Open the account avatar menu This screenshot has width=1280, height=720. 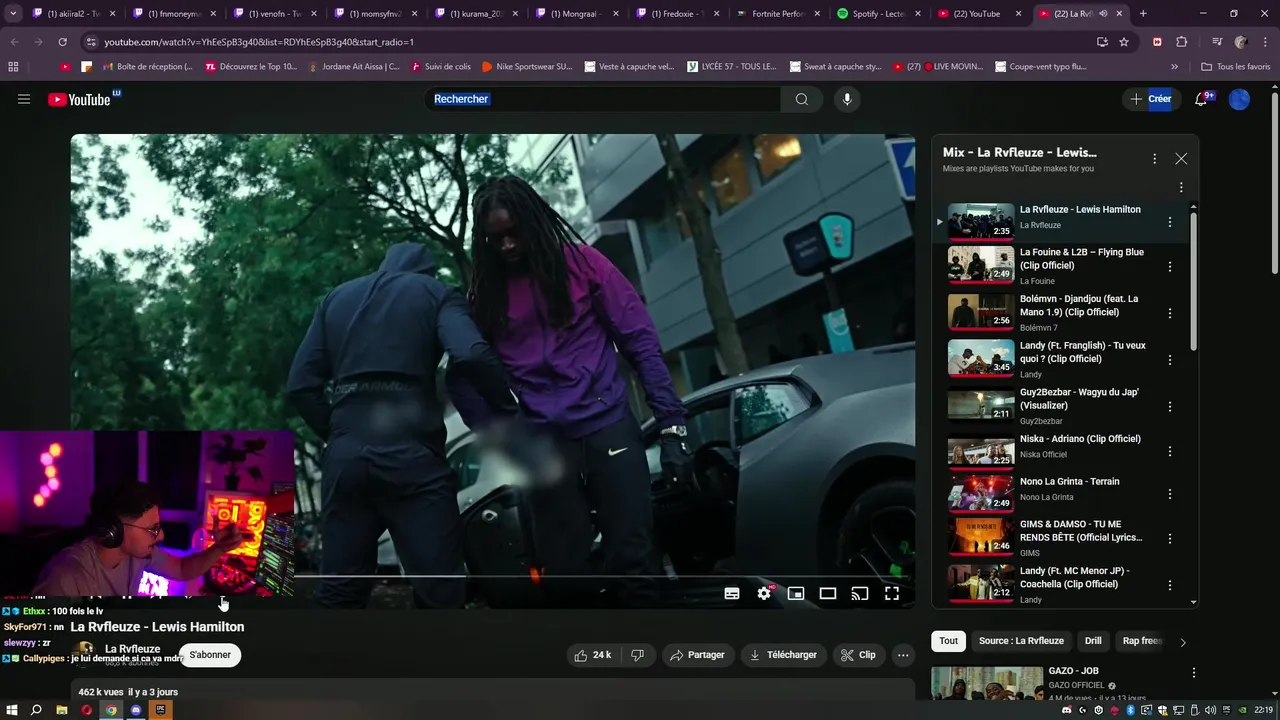1239,99
